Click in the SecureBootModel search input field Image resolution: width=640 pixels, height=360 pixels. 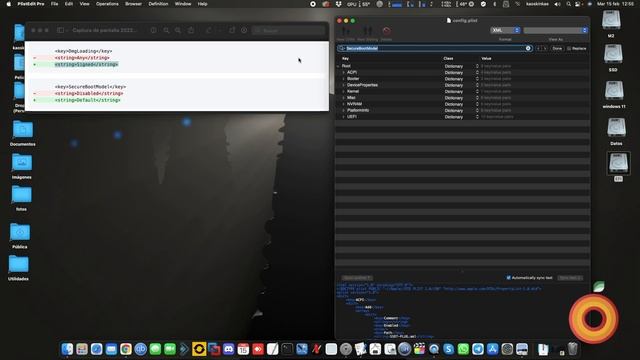pos(435,48)
